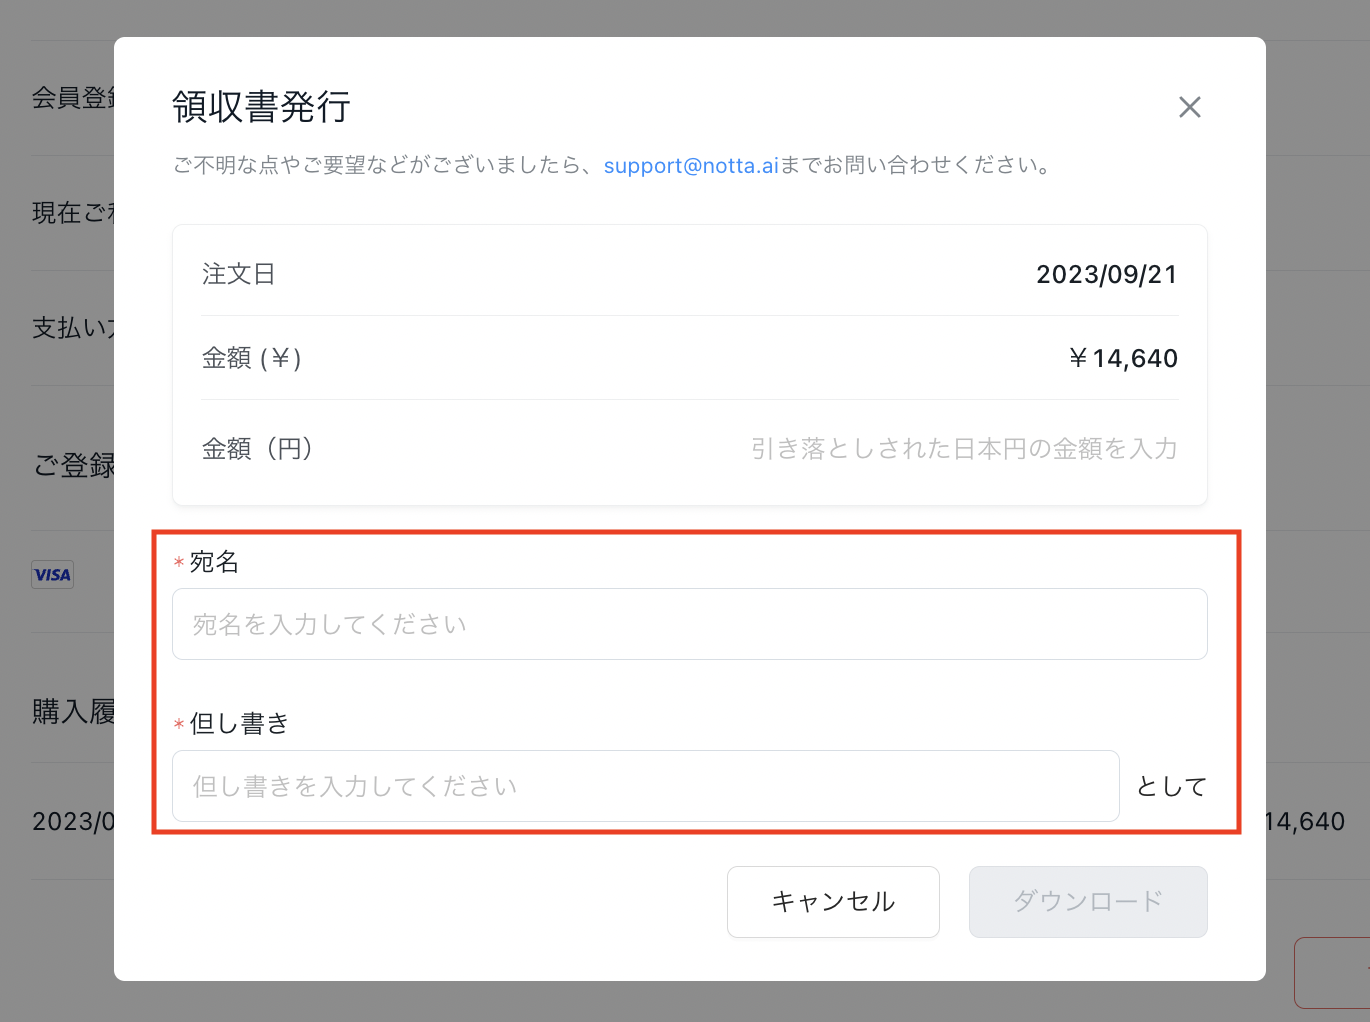Click the 会員登録 text in background
This screenshot has height=1022, width=1370.
click(x=73, y=98)
